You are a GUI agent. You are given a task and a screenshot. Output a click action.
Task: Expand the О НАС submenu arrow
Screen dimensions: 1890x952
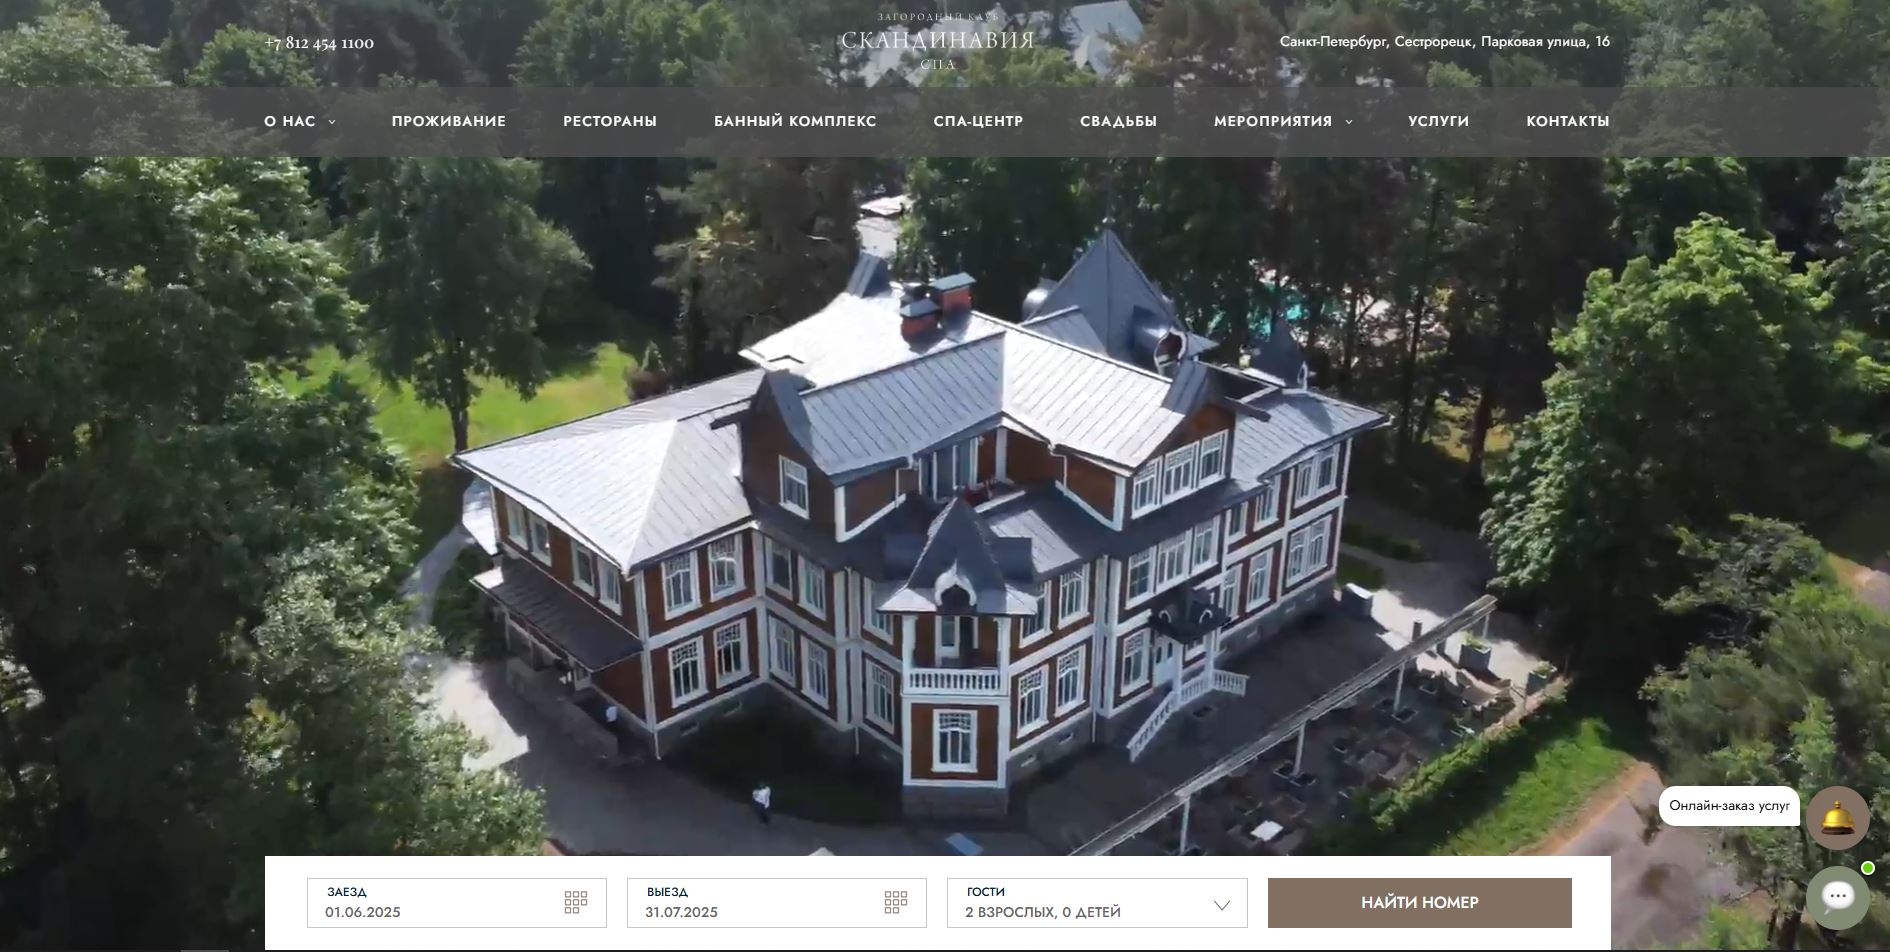point(332,122)
